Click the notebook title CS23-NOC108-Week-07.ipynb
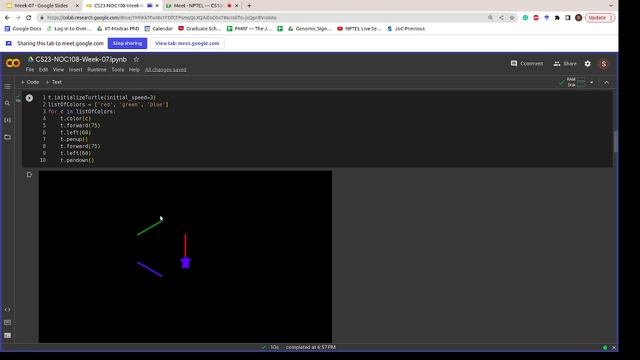Viewport: 640px width, 360px height. (81, 60)
